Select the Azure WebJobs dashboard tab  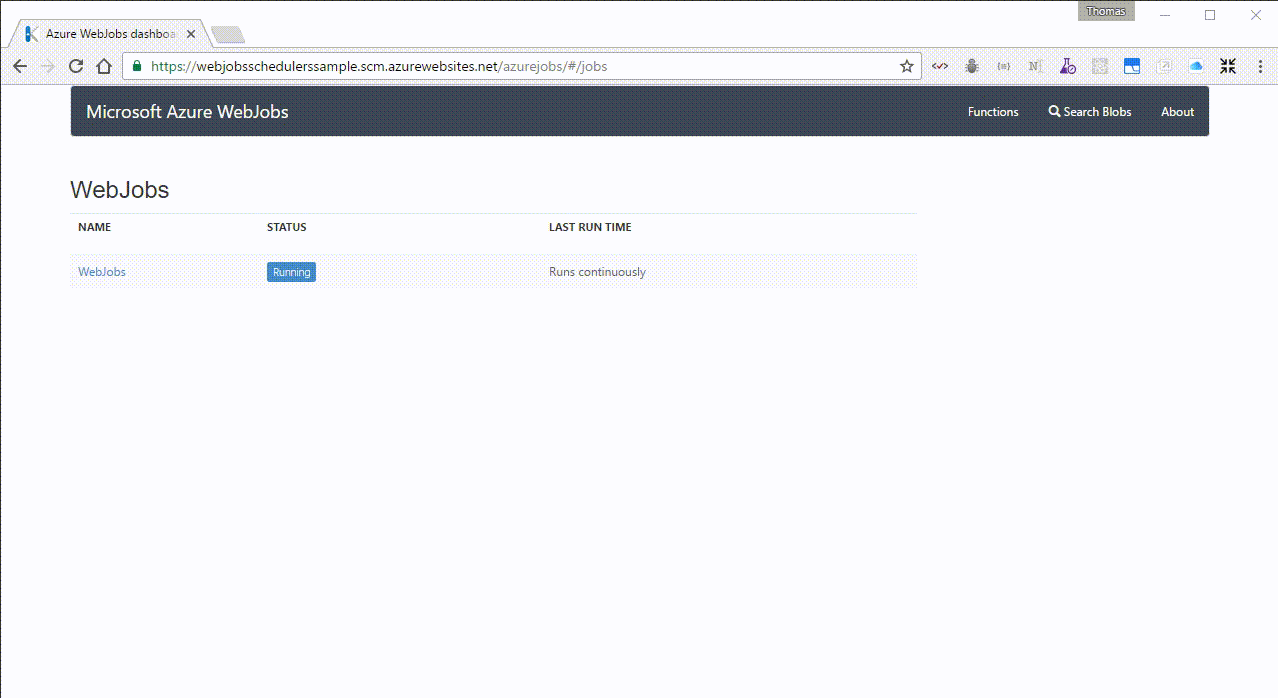coord(110,34)
